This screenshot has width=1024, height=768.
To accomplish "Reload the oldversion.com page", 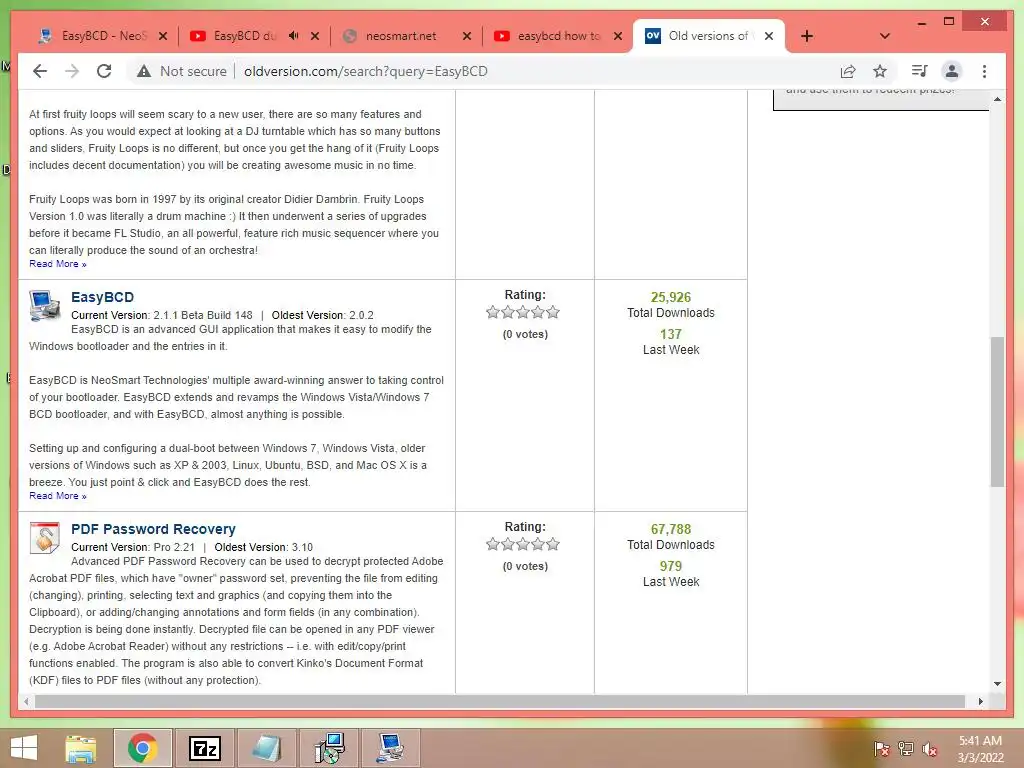I will pos(104,71).
